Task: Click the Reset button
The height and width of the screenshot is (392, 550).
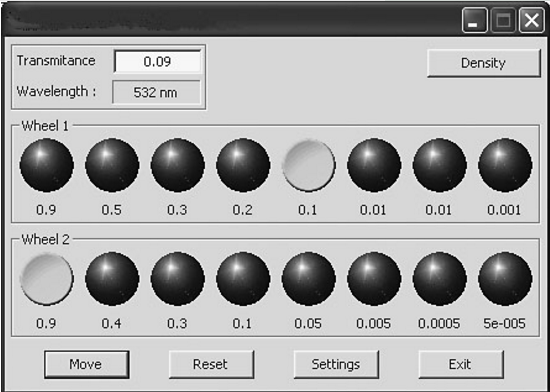Action: [211, 364]
